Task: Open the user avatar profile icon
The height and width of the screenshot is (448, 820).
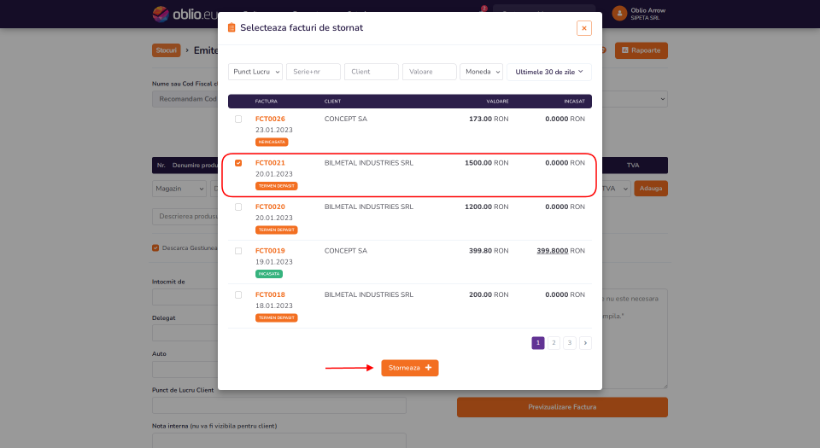Action: pos(619,14)
